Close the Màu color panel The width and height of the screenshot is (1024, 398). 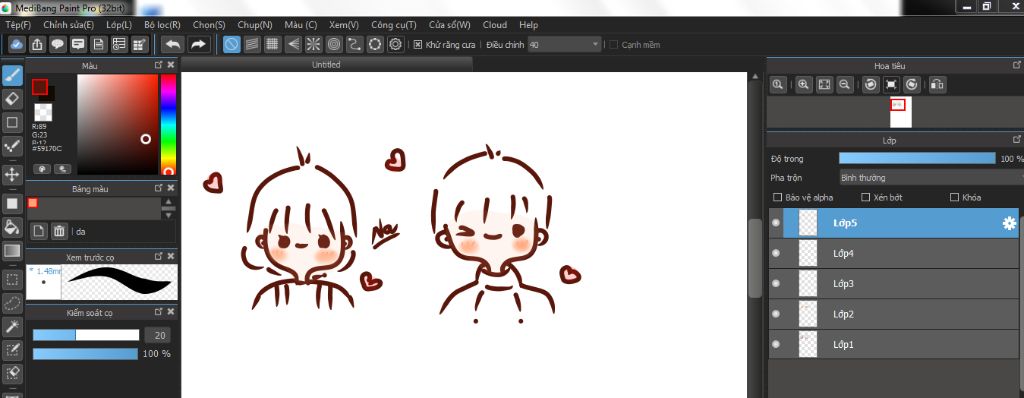(171, 65)
